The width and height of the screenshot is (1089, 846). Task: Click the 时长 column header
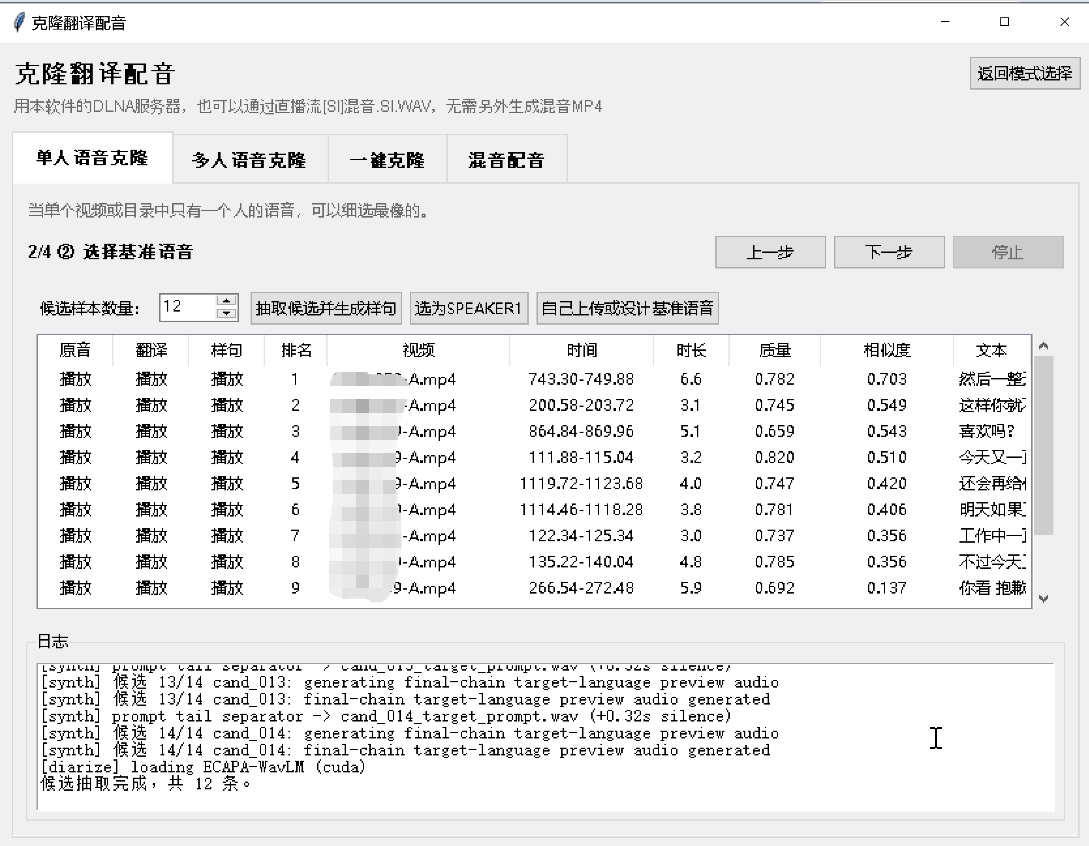pos(691,350)
